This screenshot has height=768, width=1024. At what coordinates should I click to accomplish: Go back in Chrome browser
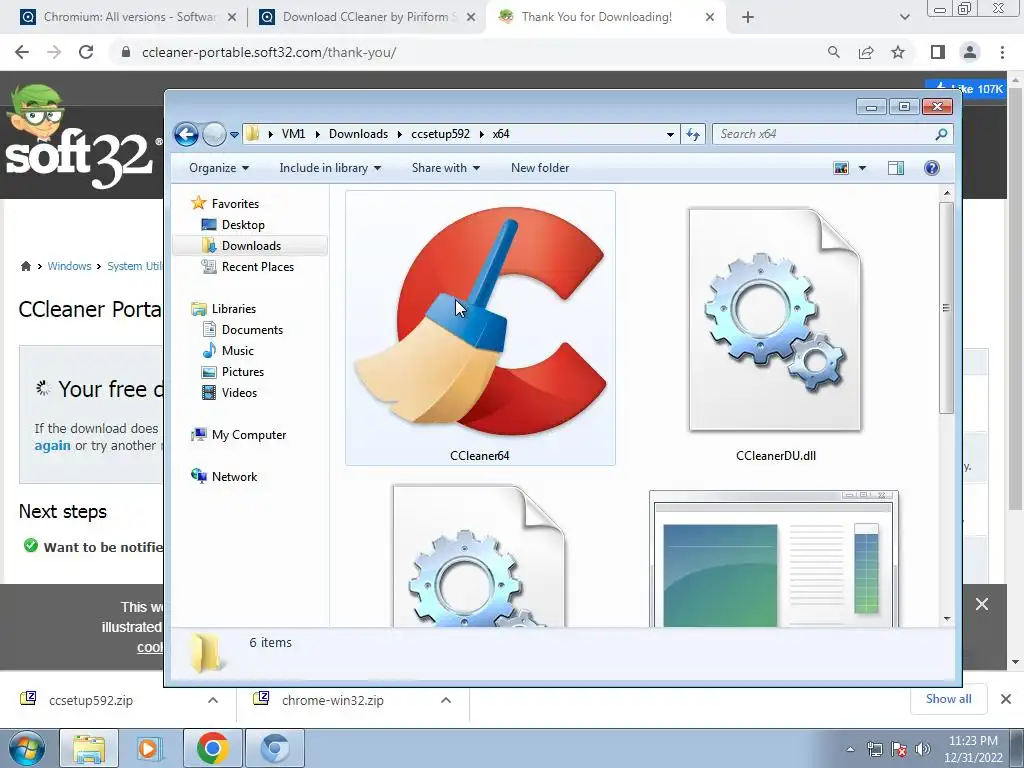coord(22,52)
